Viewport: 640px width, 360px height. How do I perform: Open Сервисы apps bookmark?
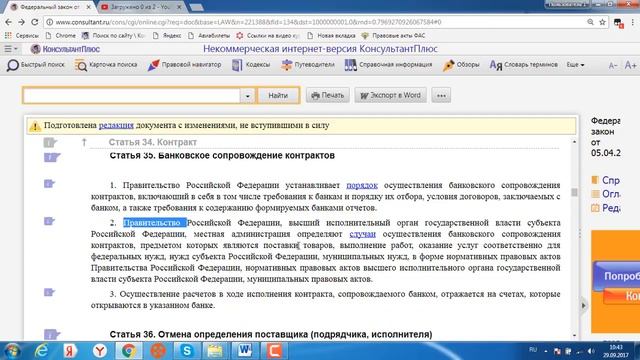point(22,36)
